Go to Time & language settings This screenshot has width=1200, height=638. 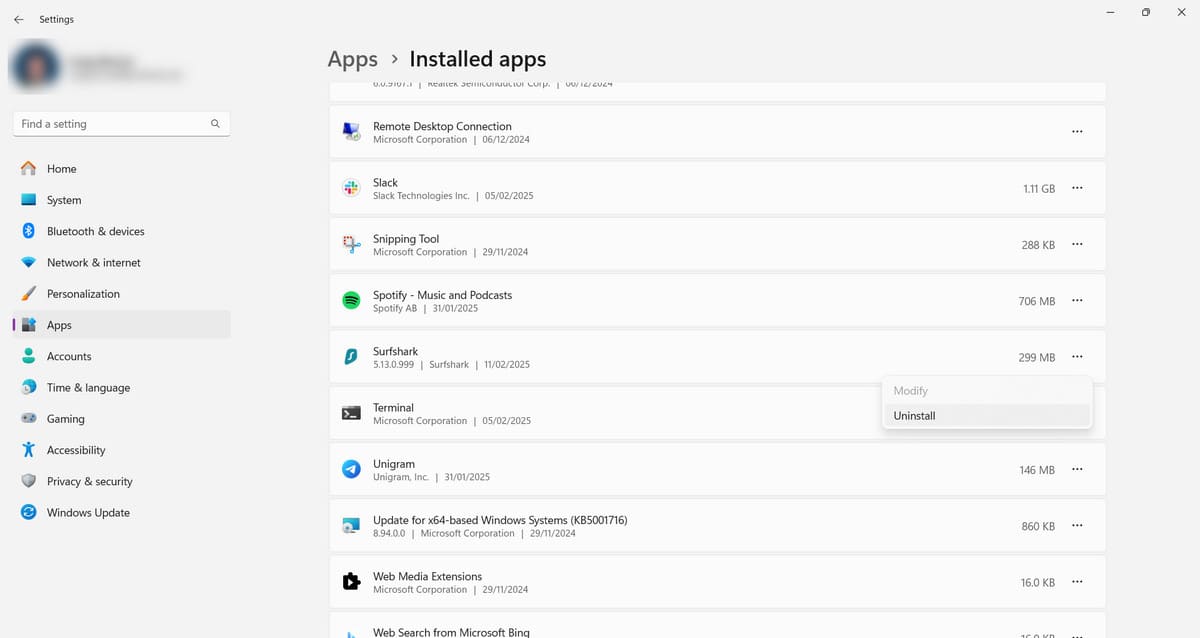121,387
